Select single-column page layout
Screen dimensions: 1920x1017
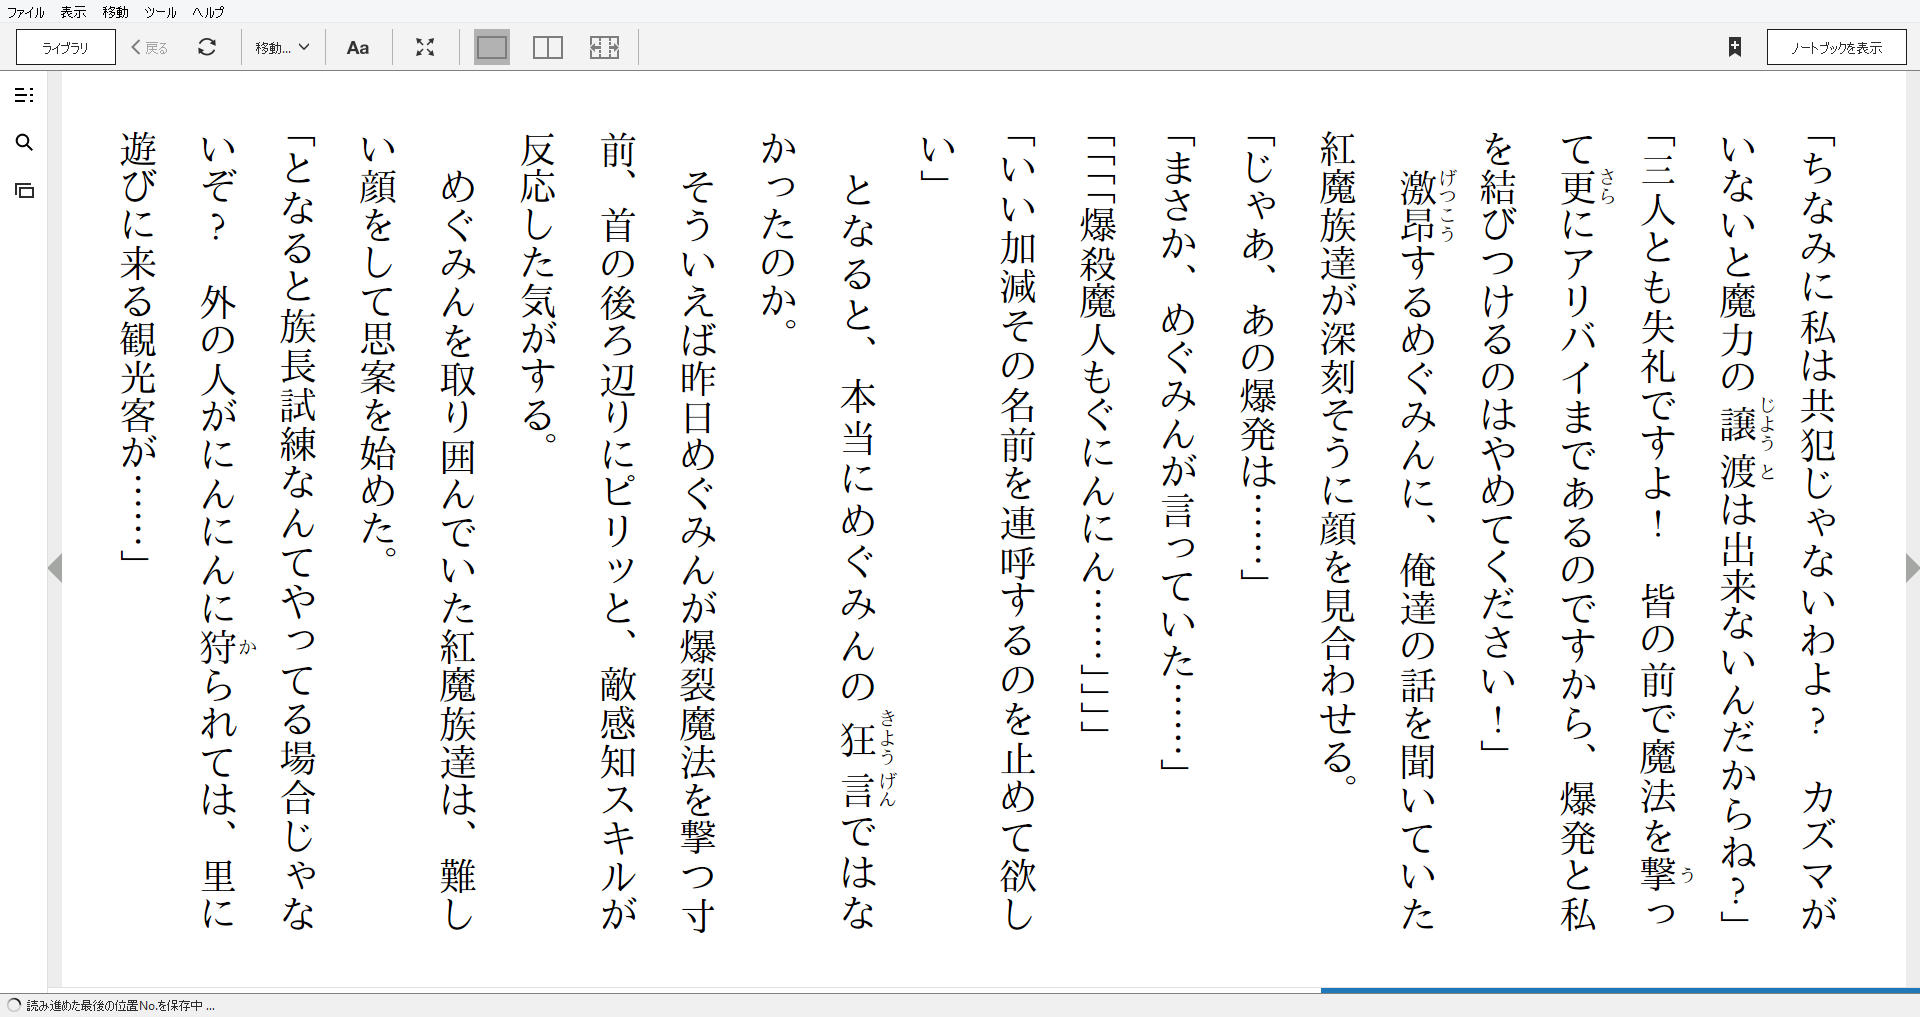point(491,47)
